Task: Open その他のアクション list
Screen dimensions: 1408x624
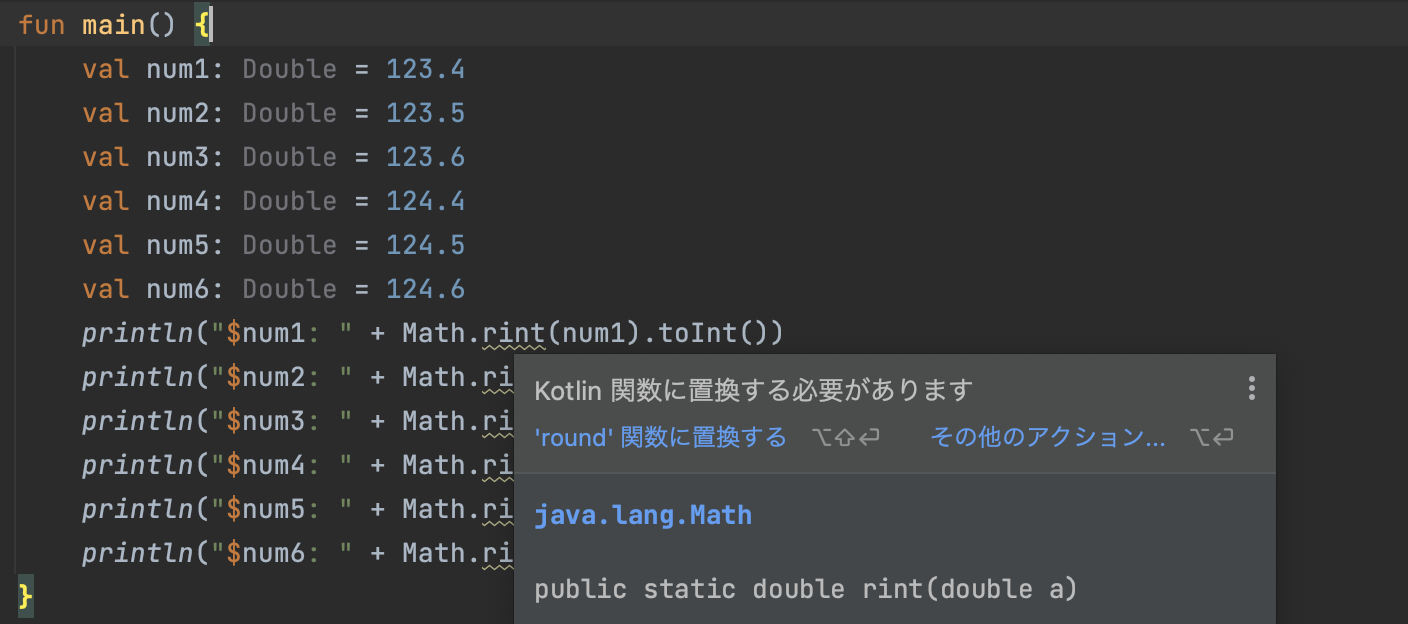Action: coord(1046,437)
